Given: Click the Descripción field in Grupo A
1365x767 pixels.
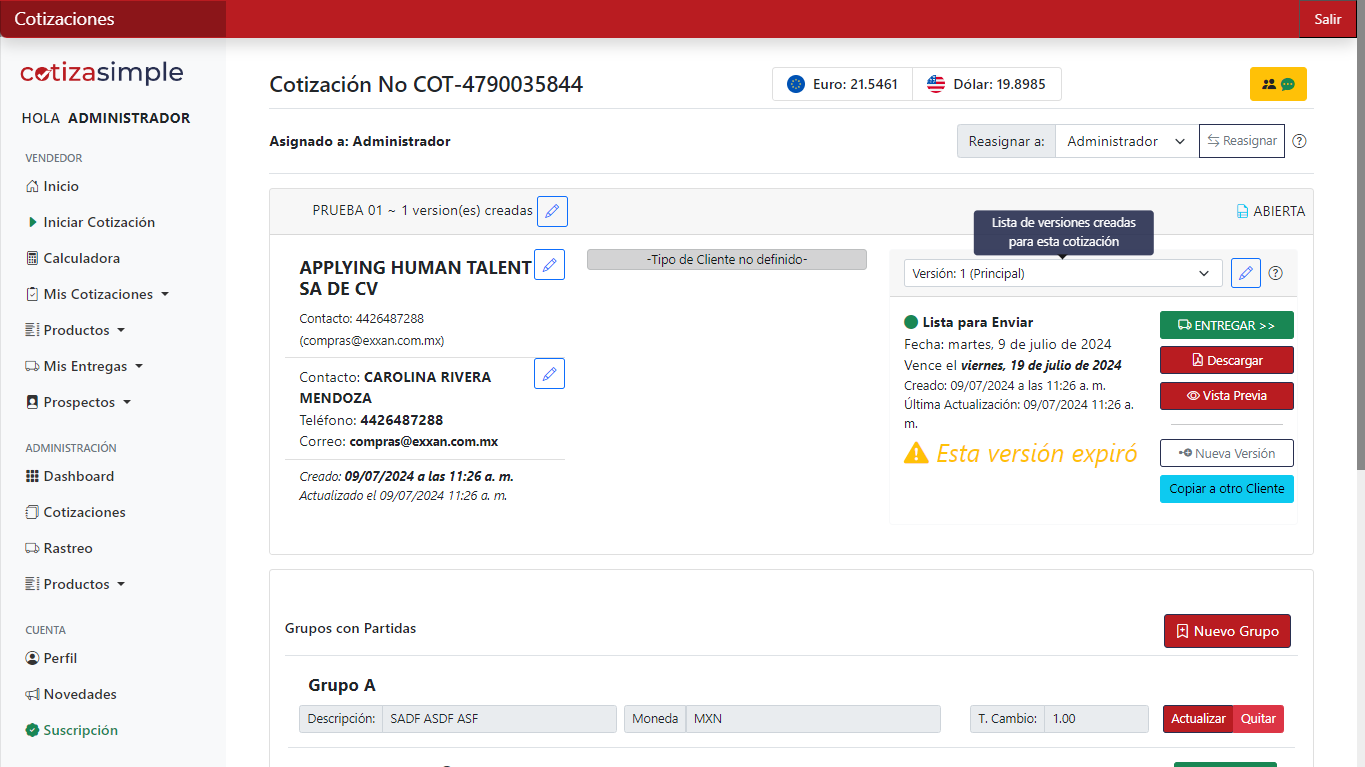Looking at the screenshot, I should point(498,718).
